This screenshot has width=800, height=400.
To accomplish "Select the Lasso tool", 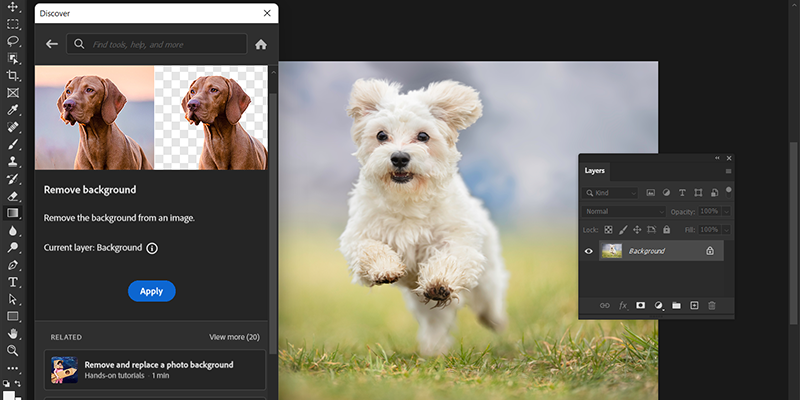I will click(x=13, y=41).
